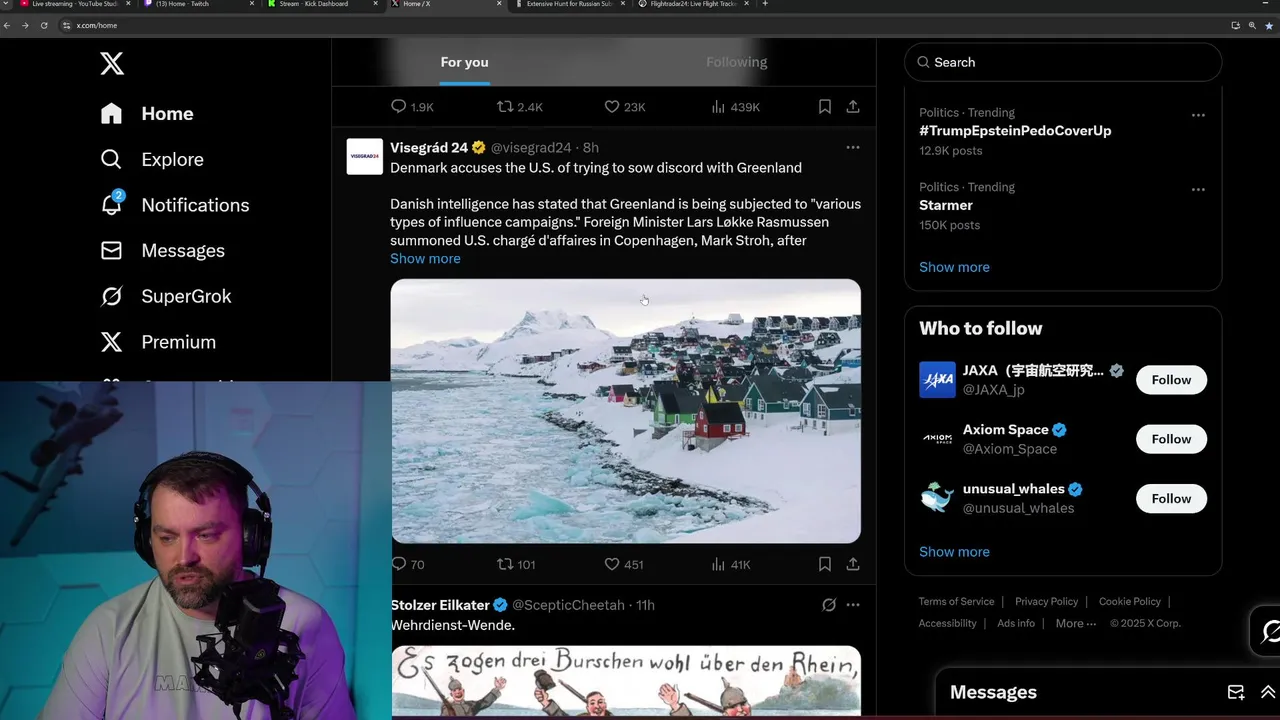Open the #TrumpEpsteinPedoCoverUp trending topic
Viewport: 1280px width, 720px height.
(x=1015, y=131)
